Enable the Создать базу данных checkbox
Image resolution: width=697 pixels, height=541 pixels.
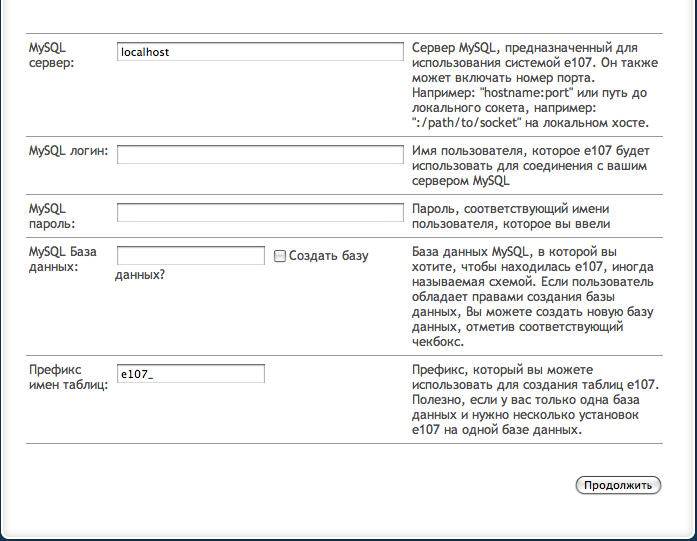280,256
